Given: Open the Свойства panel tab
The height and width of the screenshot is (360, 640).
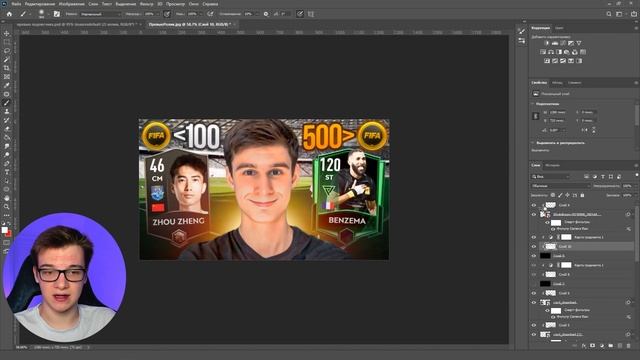Looking at the screenshot, I should click(539, 82).
